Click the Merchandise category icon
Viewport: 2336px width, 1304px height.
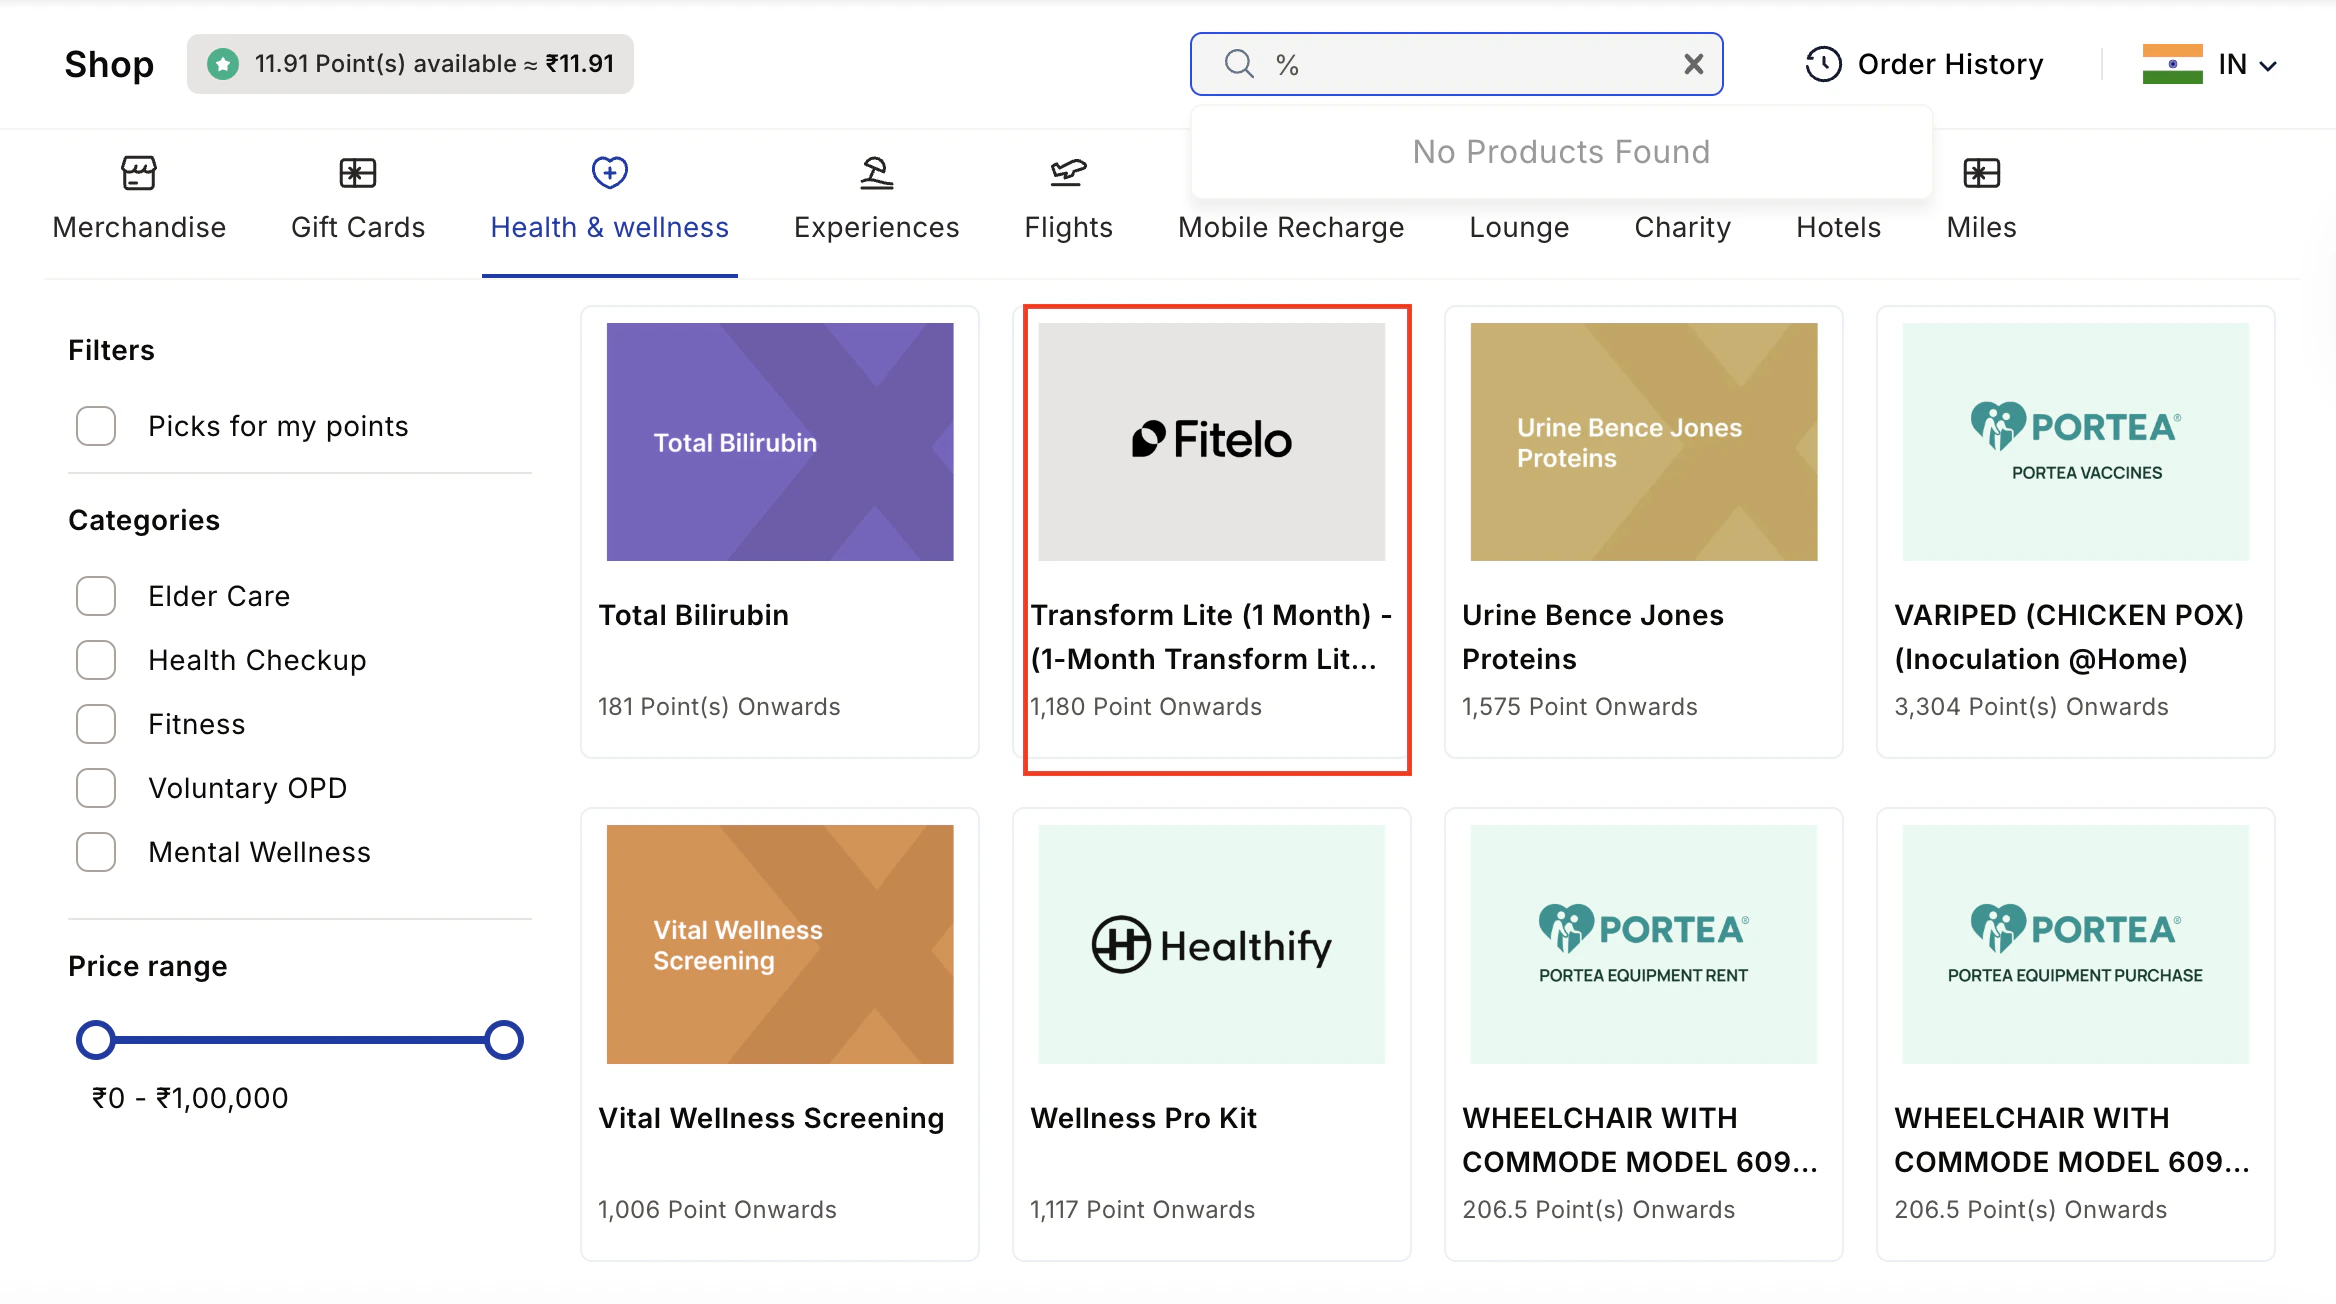coord(139,173)
